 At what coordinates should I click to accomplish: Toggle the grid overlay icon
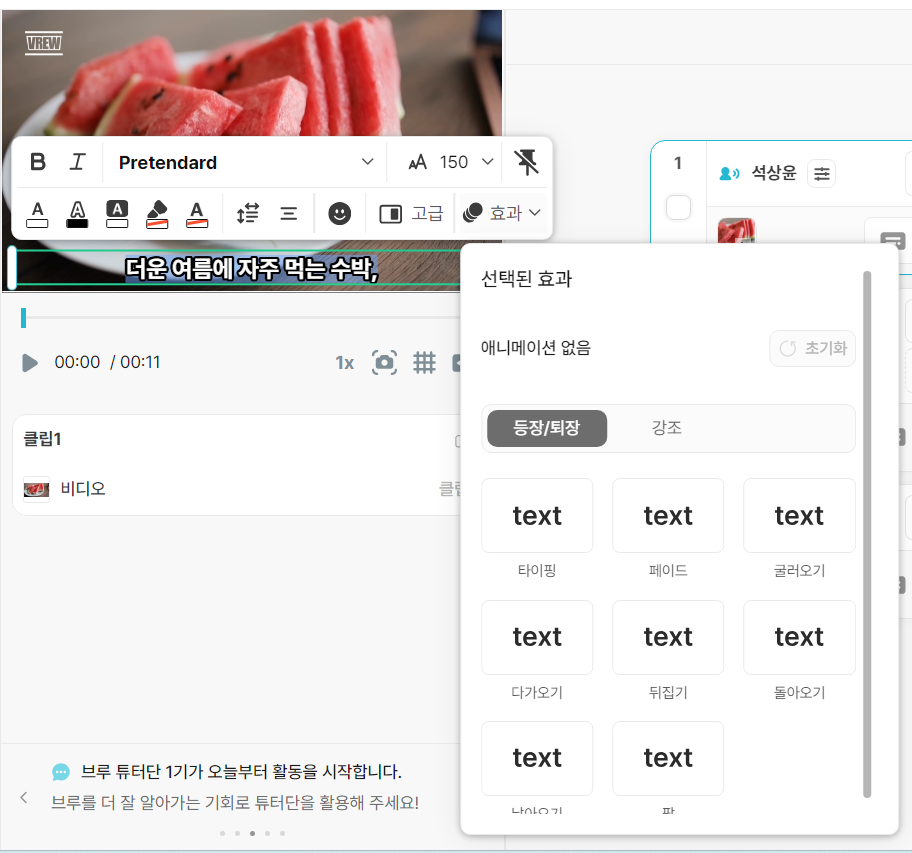[x=424, y=363]
